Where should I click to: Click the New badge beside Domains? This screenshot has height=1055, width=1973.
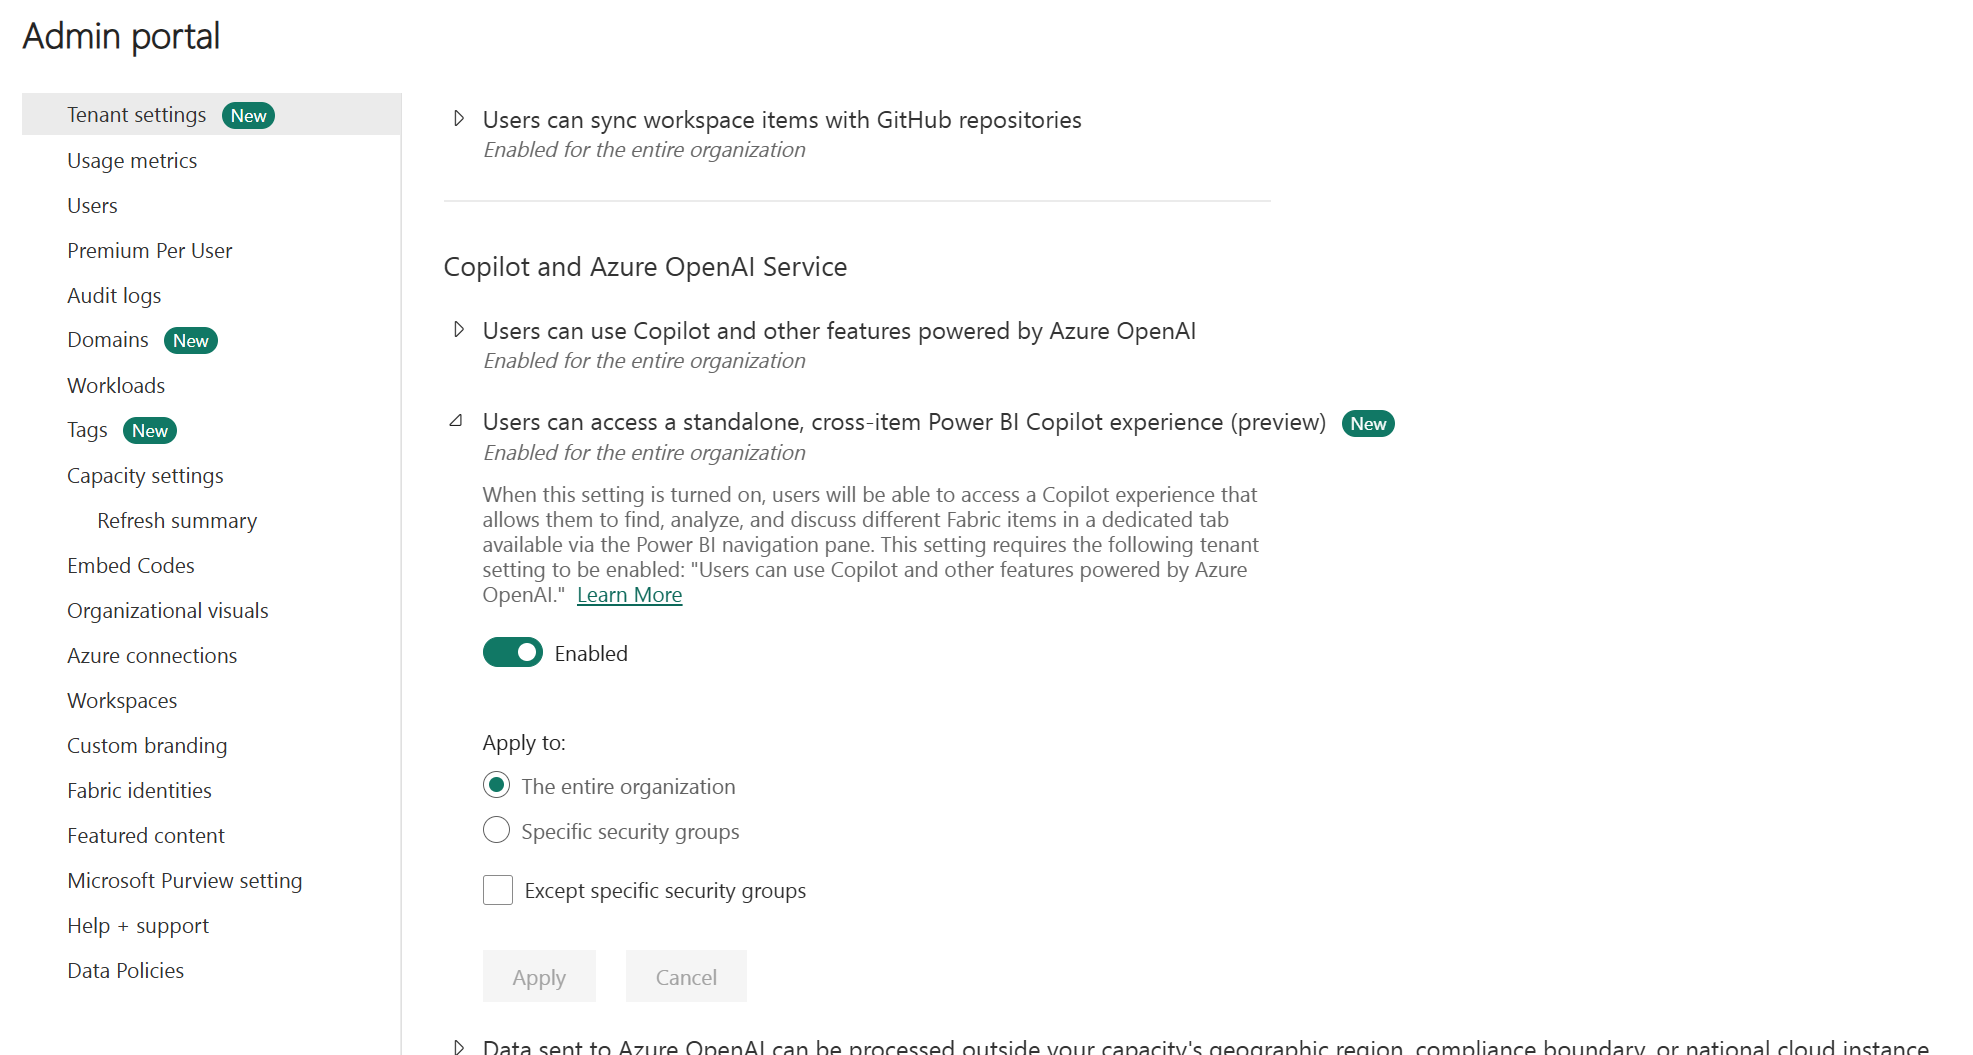[x=190, y=341]
